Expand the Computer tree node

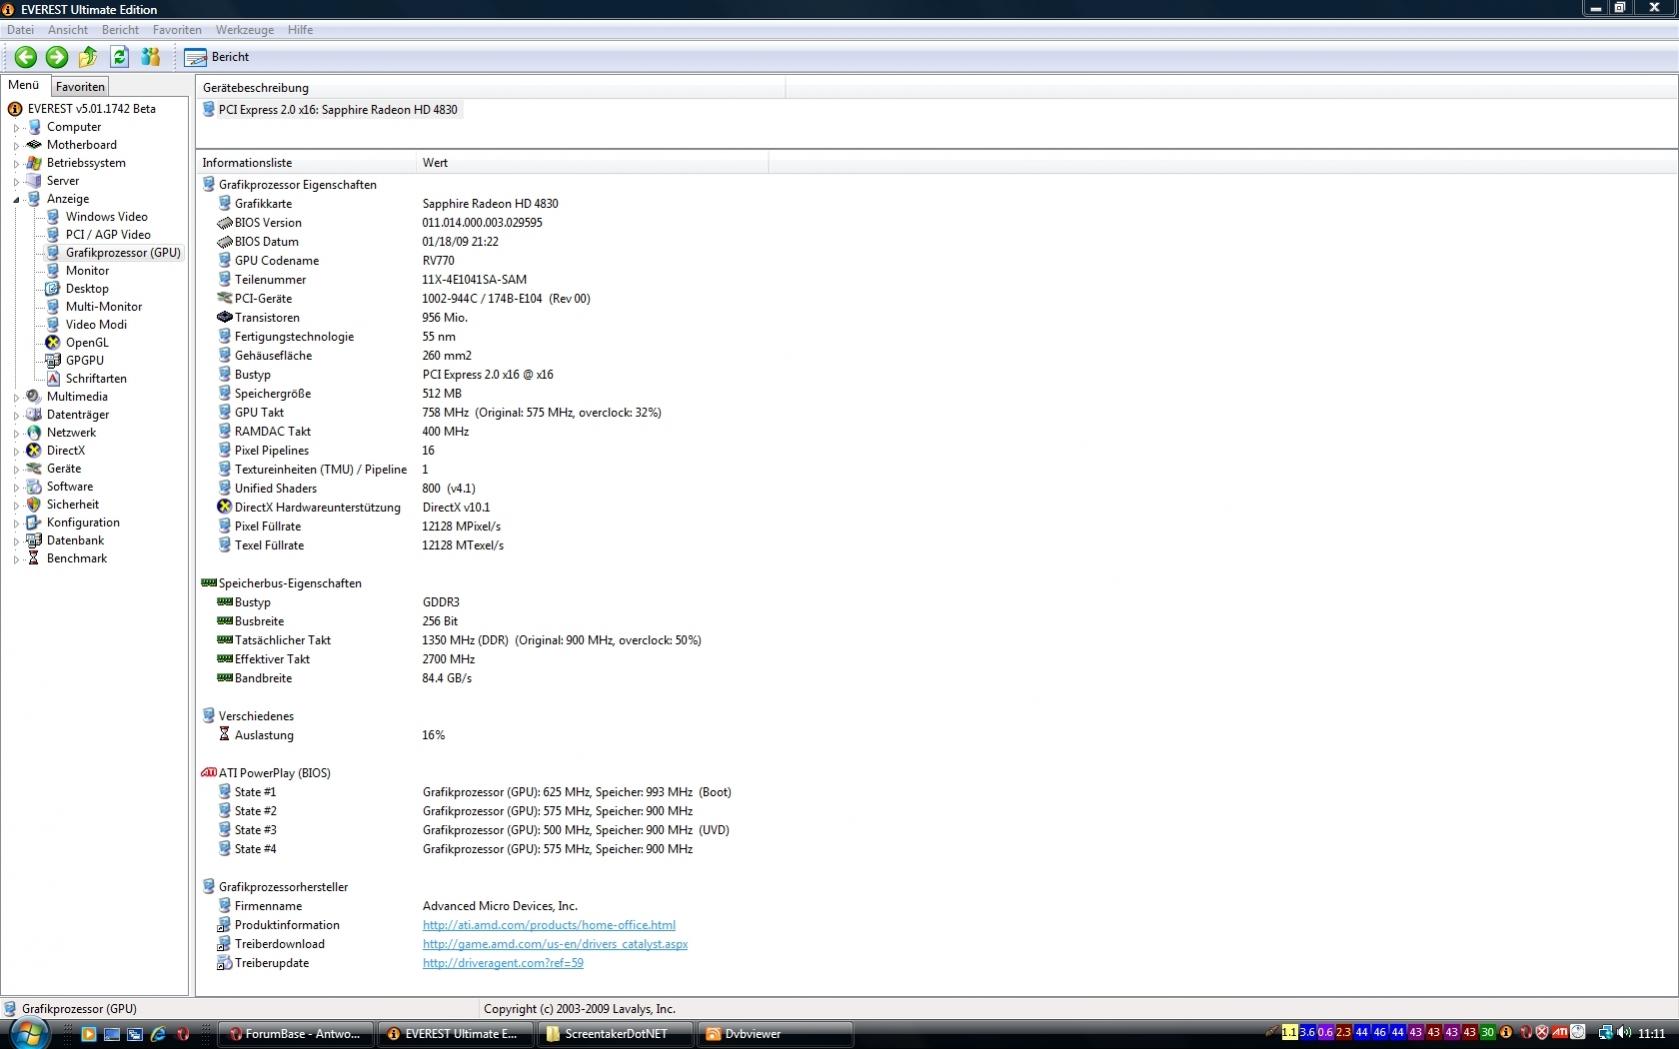16,128
